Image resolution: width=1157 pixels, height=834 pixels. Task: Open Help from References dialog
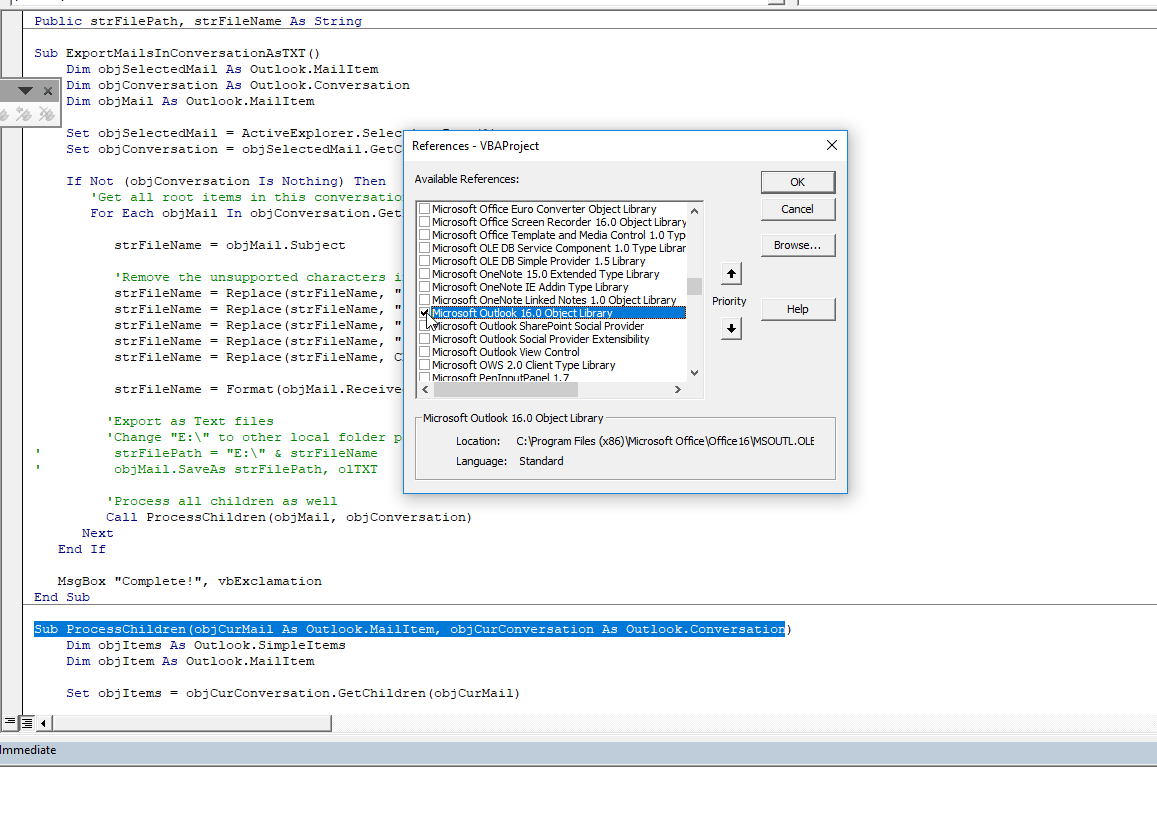[x=798, y=309]
